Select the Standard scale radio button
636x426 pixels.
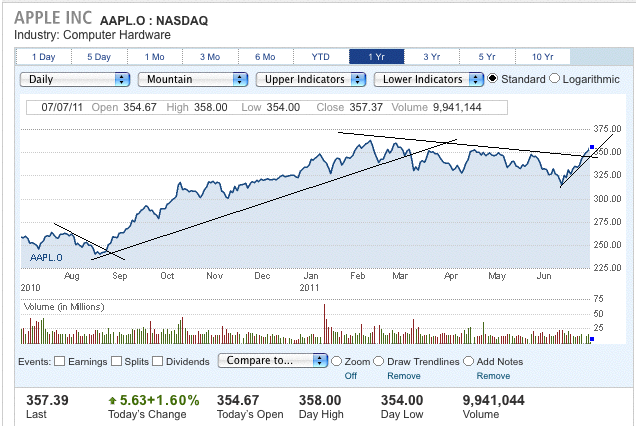[492, 78]
